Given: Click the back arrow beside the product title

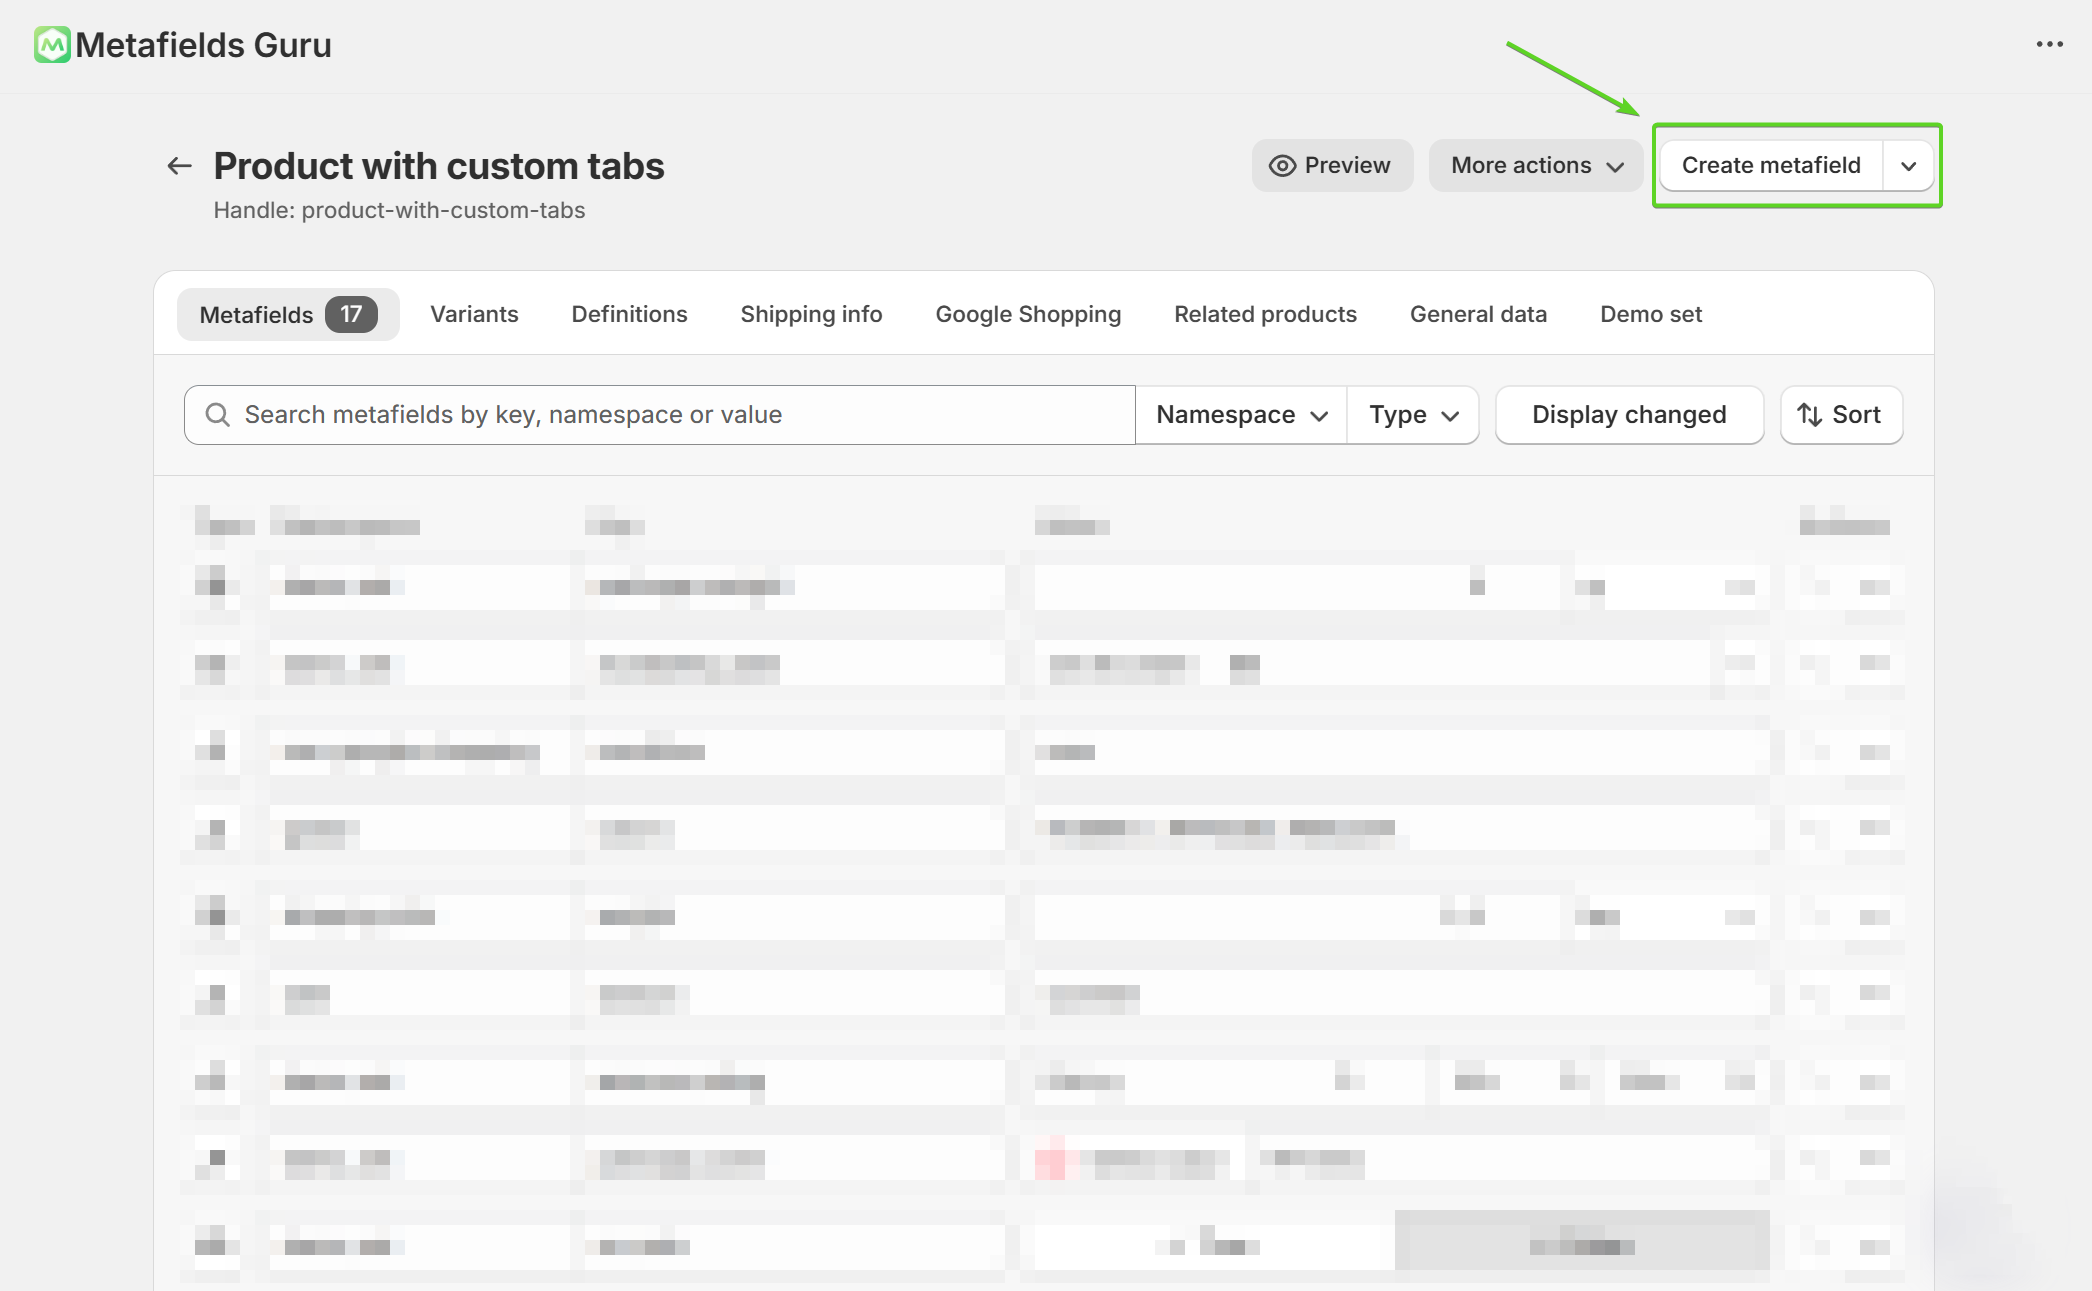Looking at the screenshot, I should click(179, 166).
